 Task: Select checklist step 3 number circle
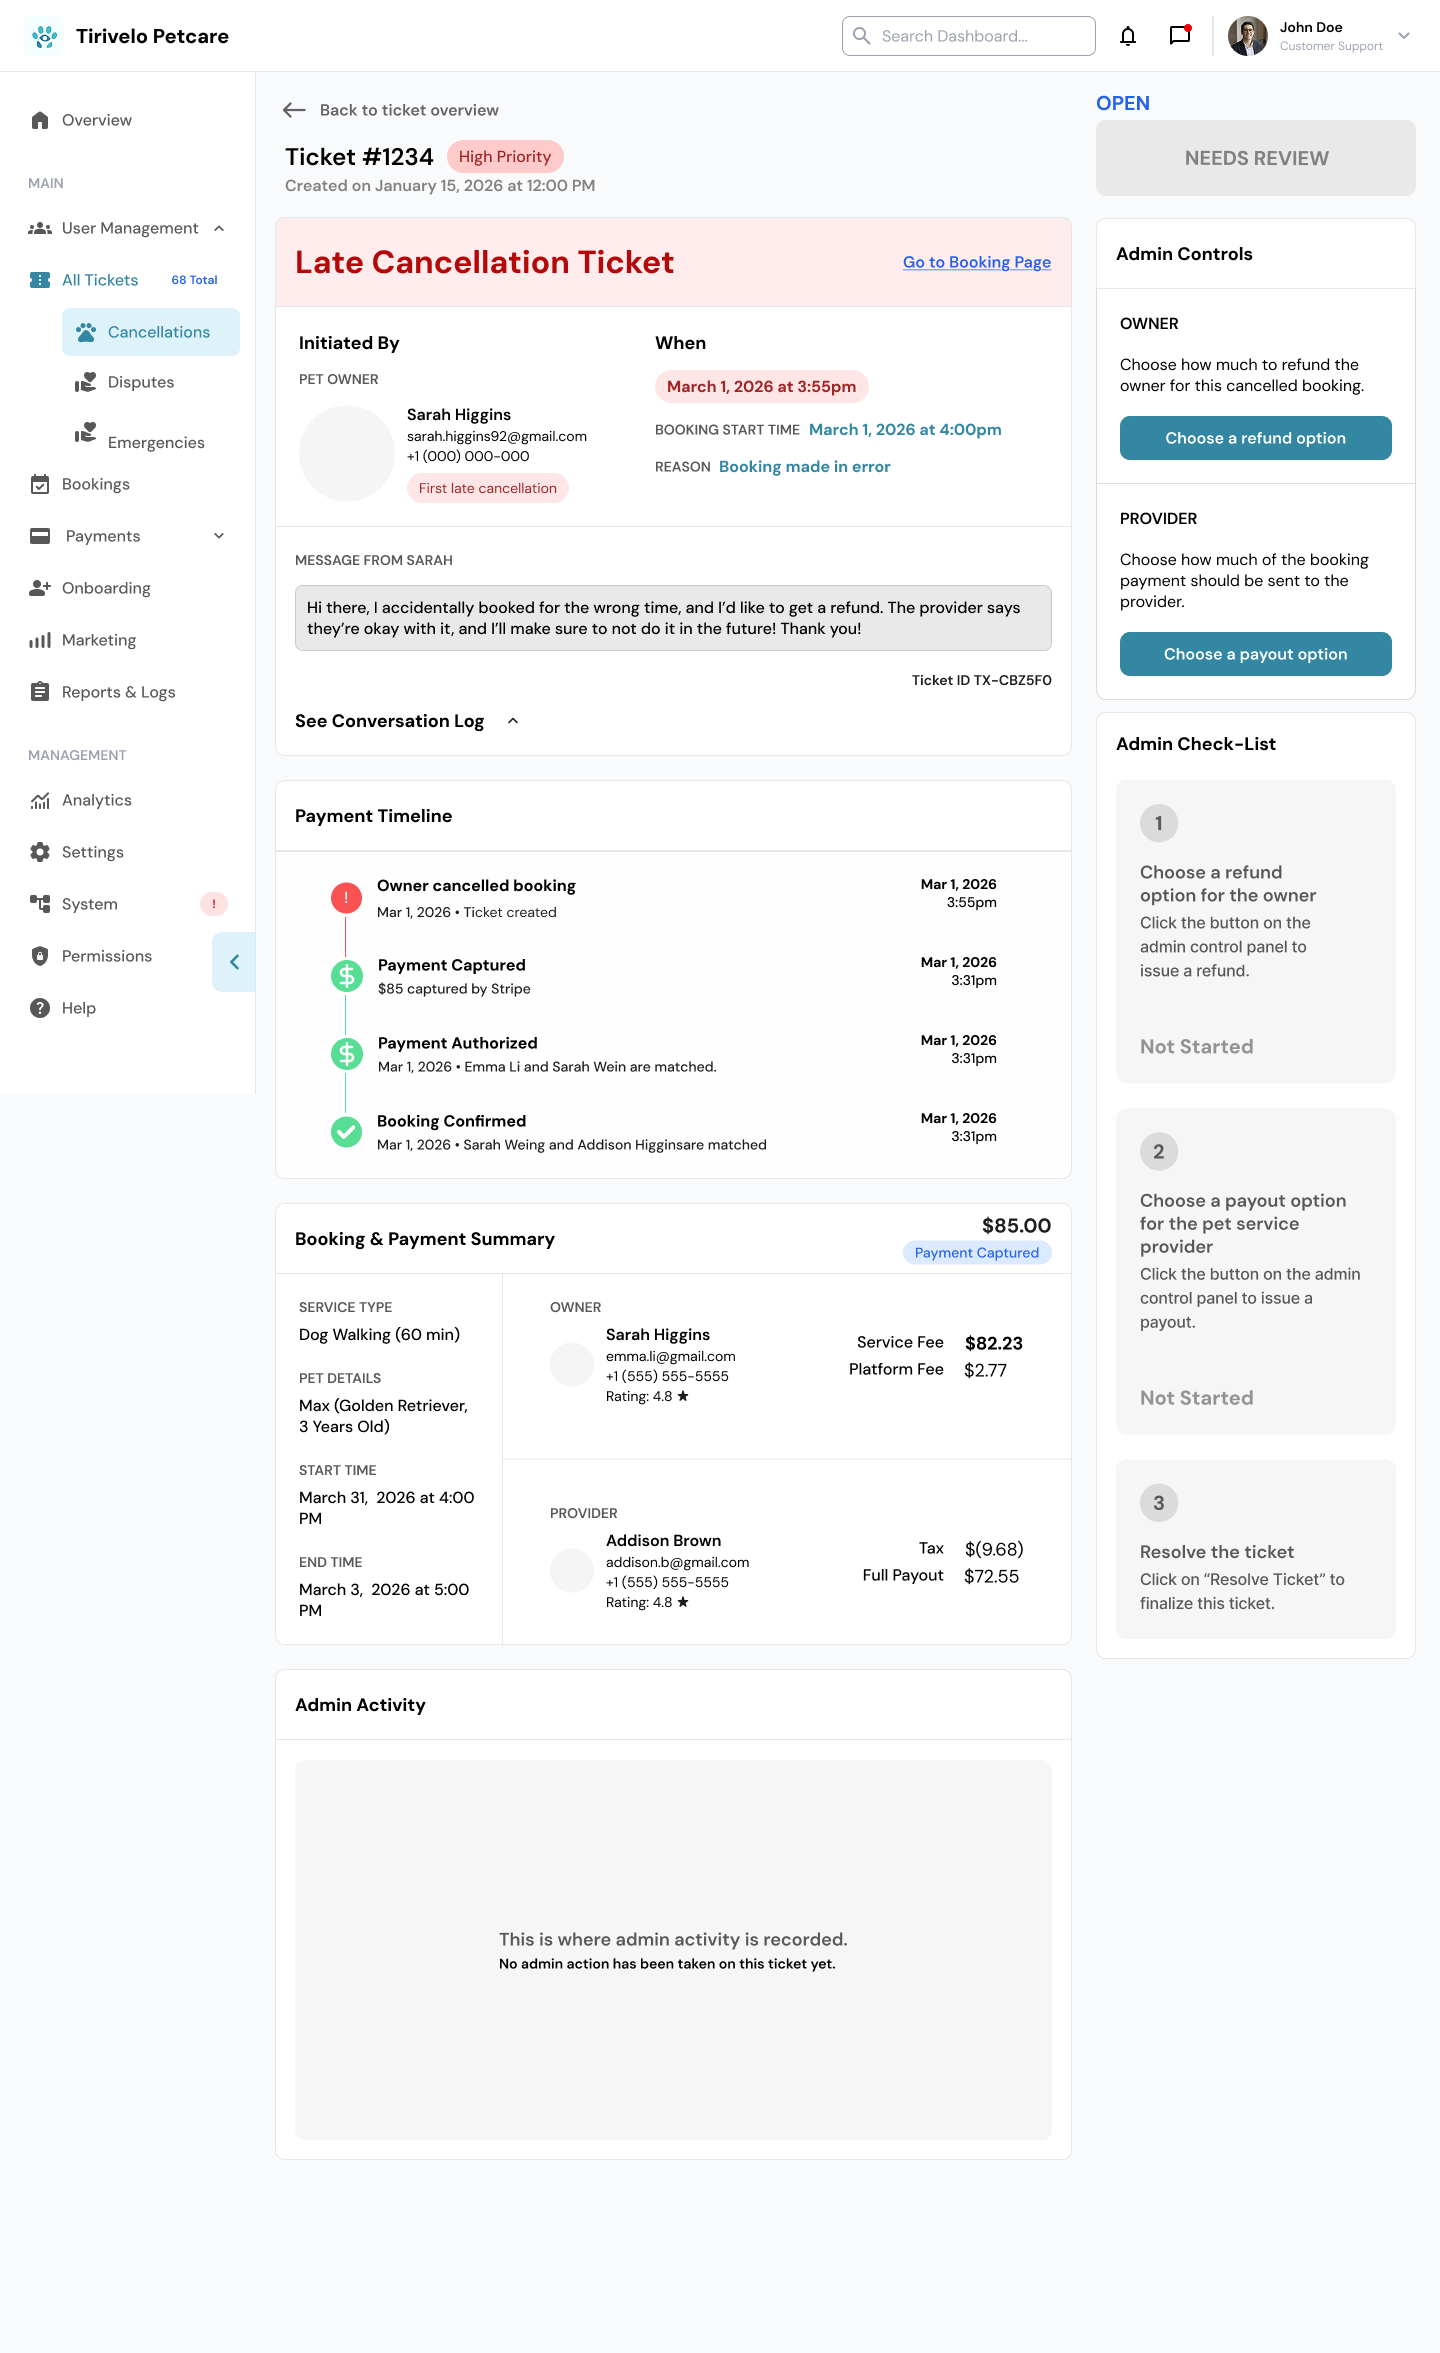[1159, 1503]
